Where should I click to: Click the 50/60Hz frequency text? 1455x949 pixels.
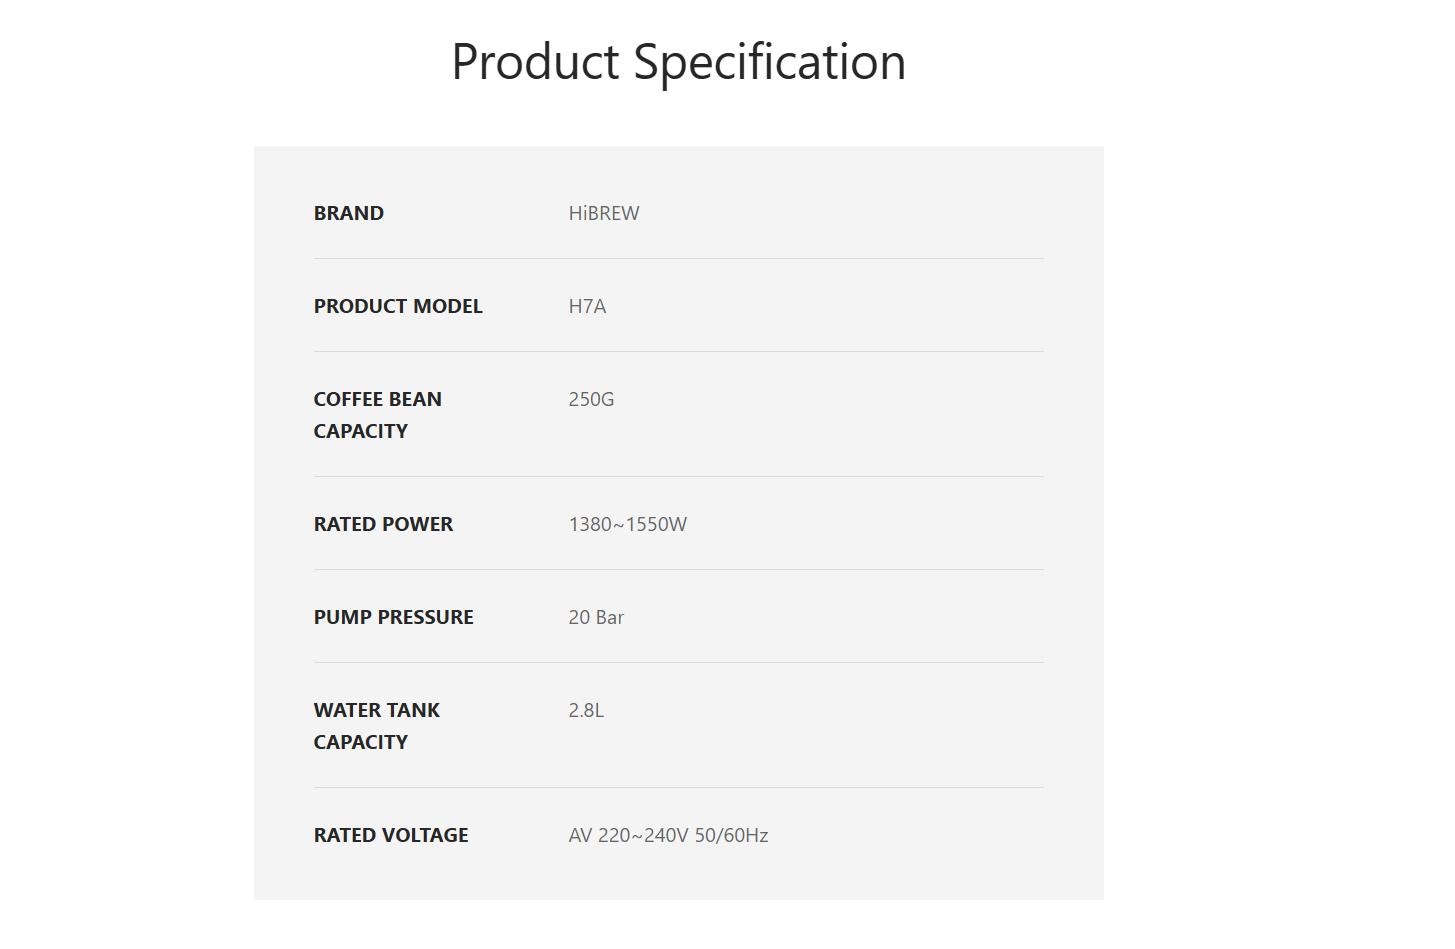(731, 835)
